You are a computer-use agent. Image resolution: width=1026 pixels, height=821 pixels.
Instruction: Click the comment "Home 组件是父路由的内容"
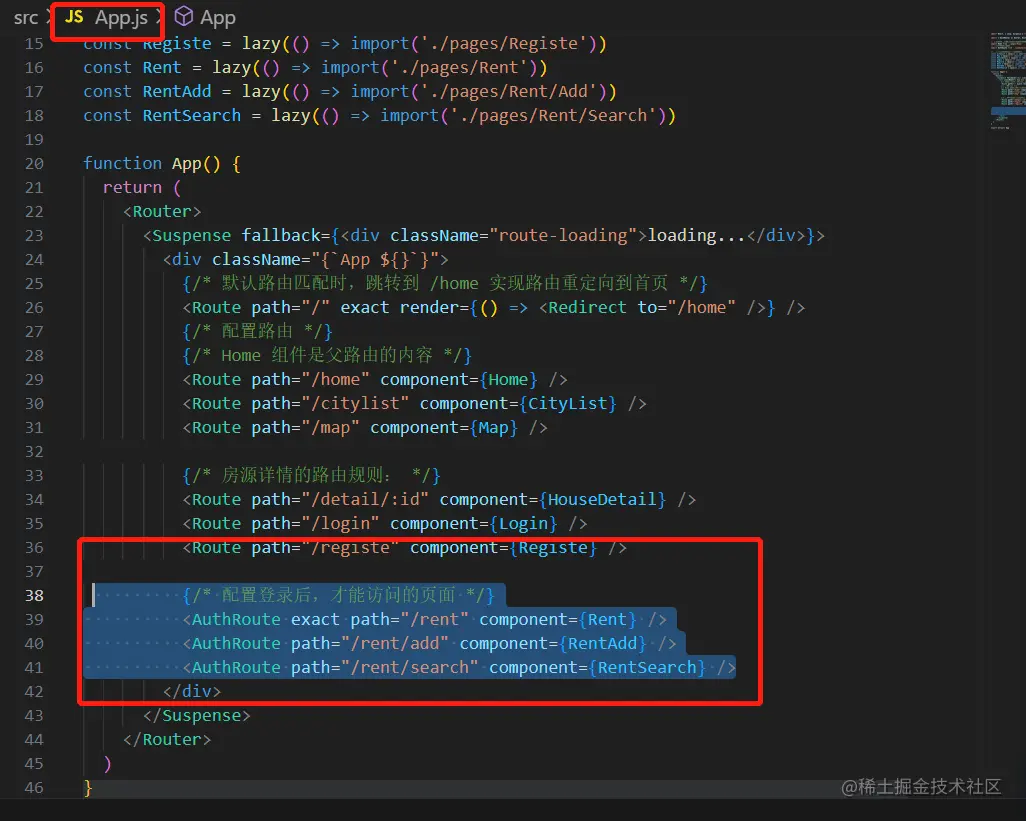[x=327, y=356]
